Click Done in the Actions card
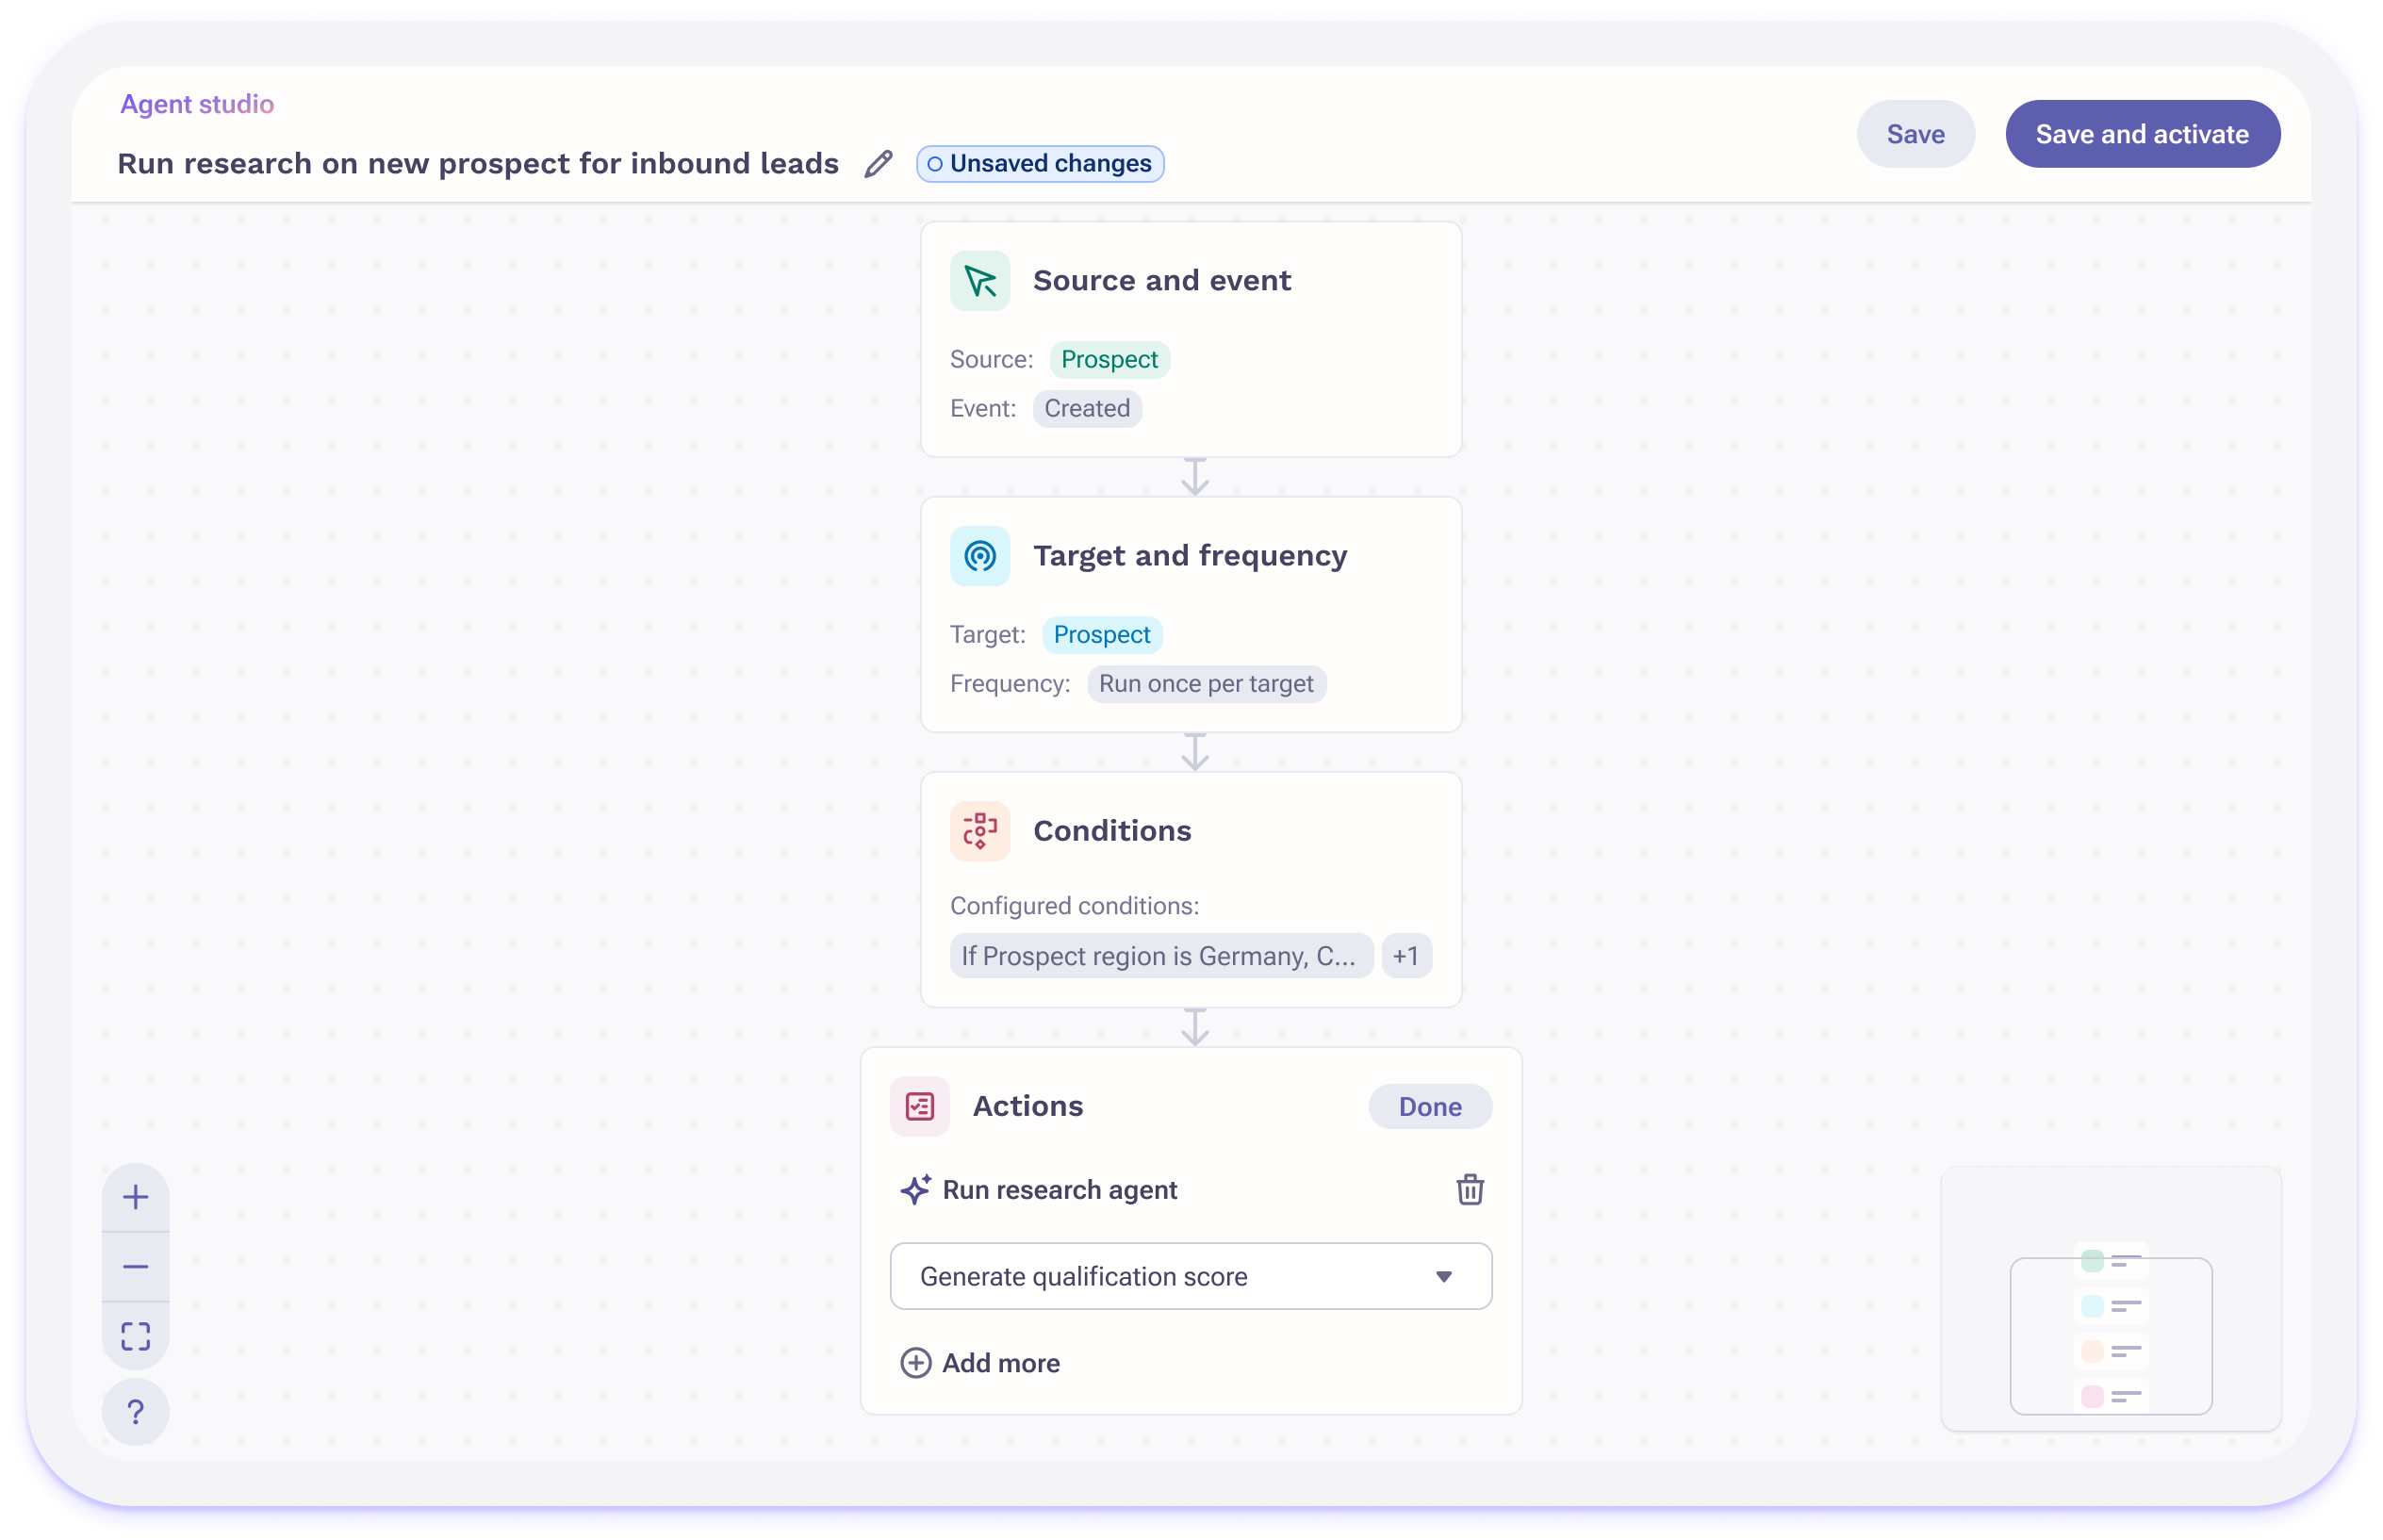2383x1540 pixels. (1429, 1106)
